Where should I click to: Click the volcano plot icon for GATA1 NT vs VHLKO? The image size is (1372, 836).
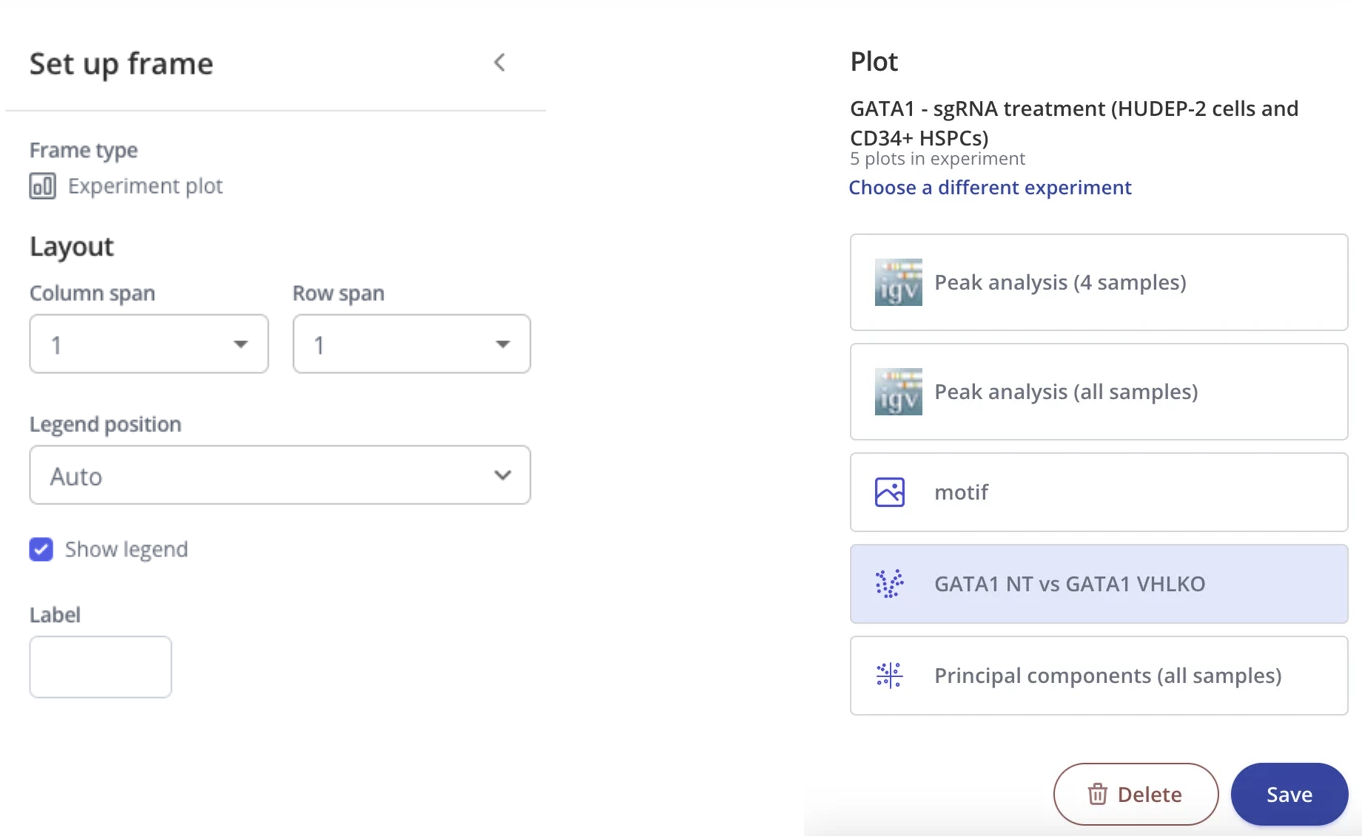pyautogui.click(x=889, y=584)
